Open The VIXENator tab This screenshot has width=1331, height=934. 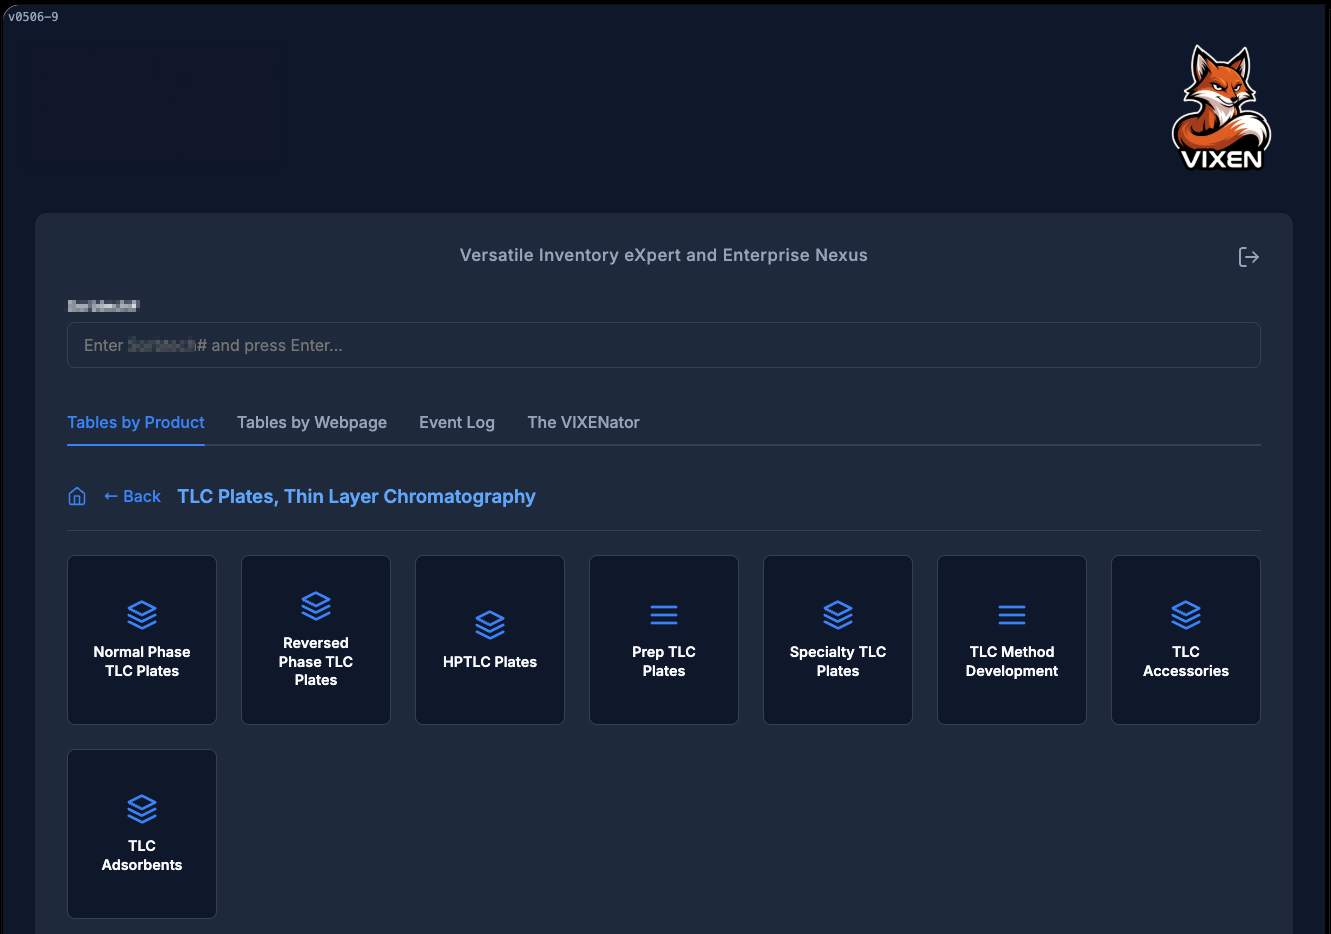coord(584,422)
